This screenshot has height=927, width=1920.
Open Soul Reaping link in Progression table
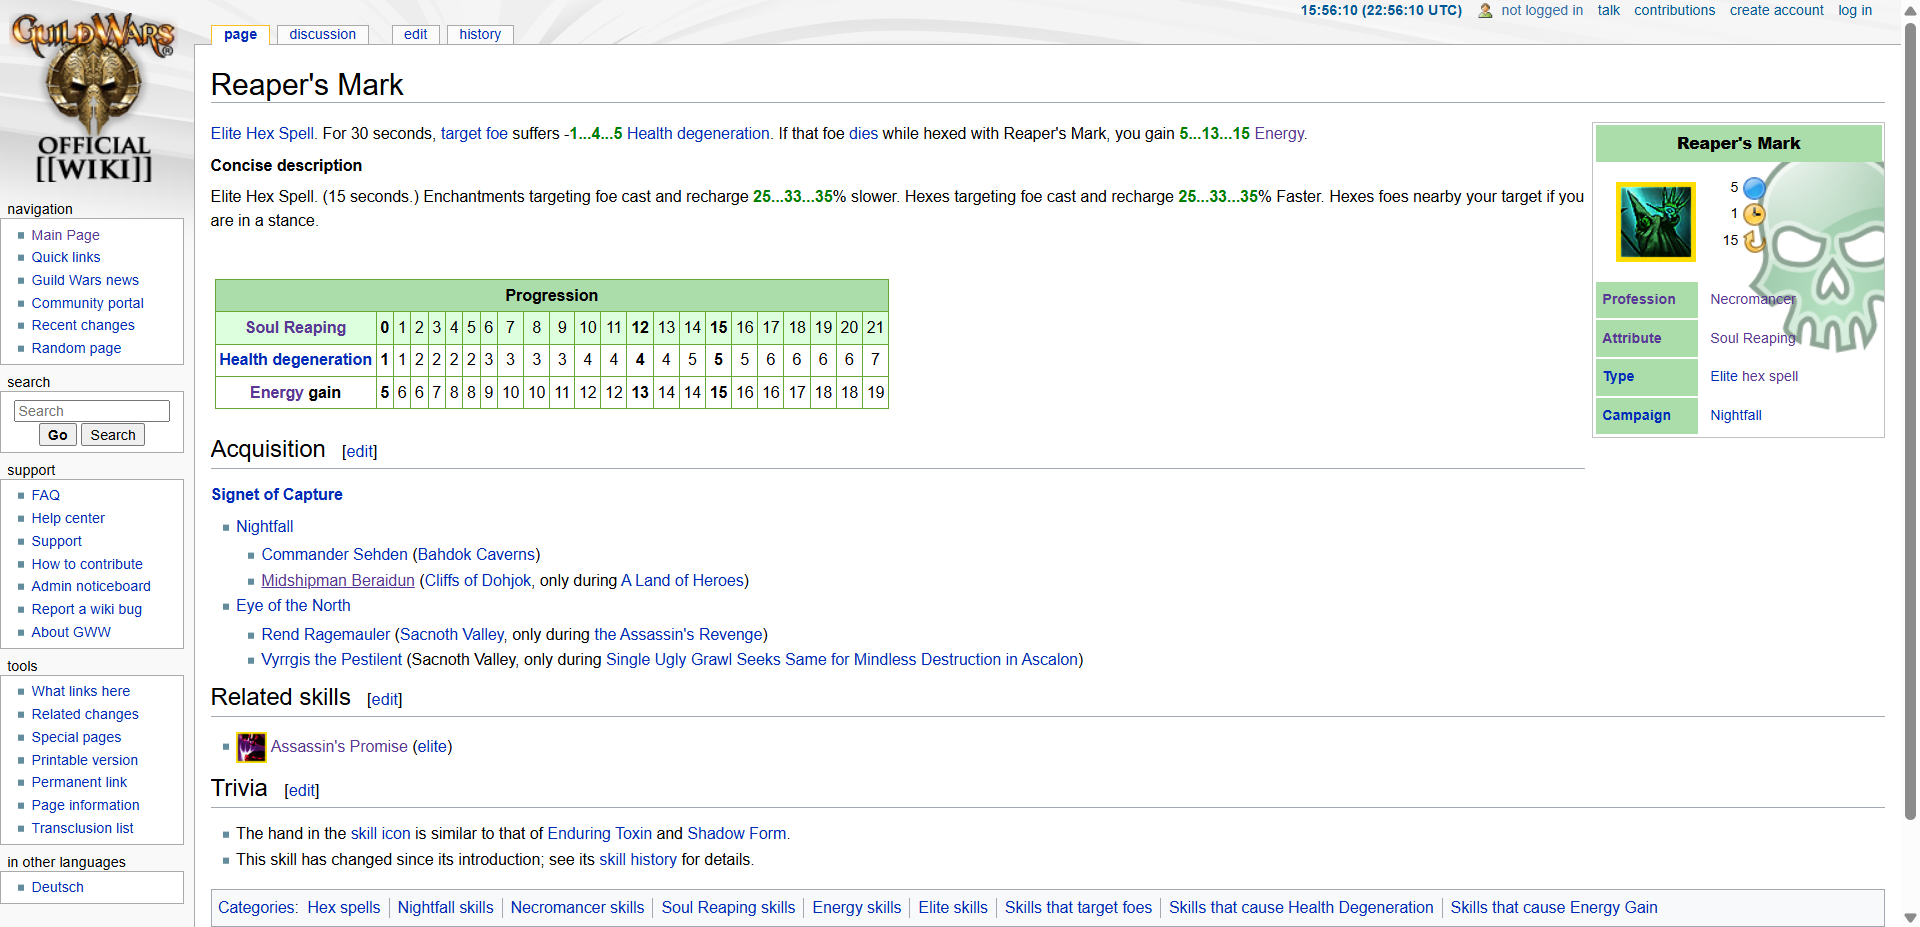(x=296, y=328)
